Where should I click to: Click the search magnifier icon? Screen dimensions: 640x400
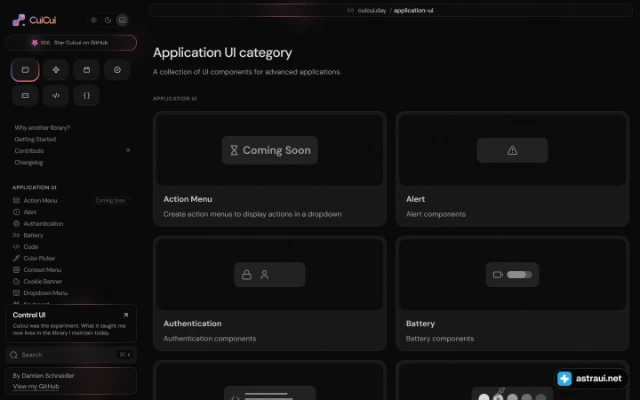point(14,355)
